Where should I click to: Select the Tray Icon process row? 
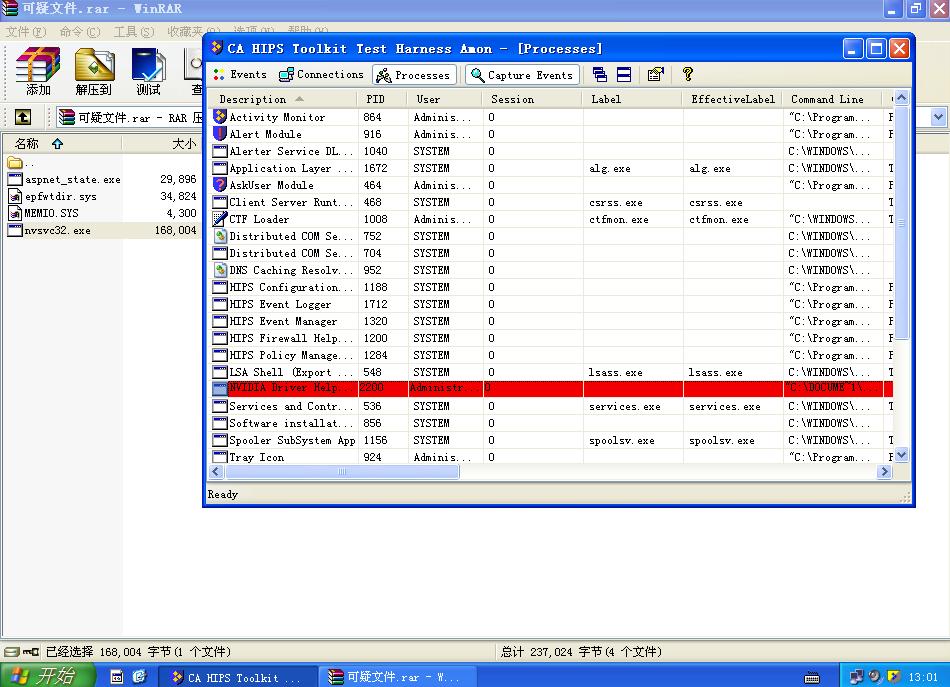[552, 456]
